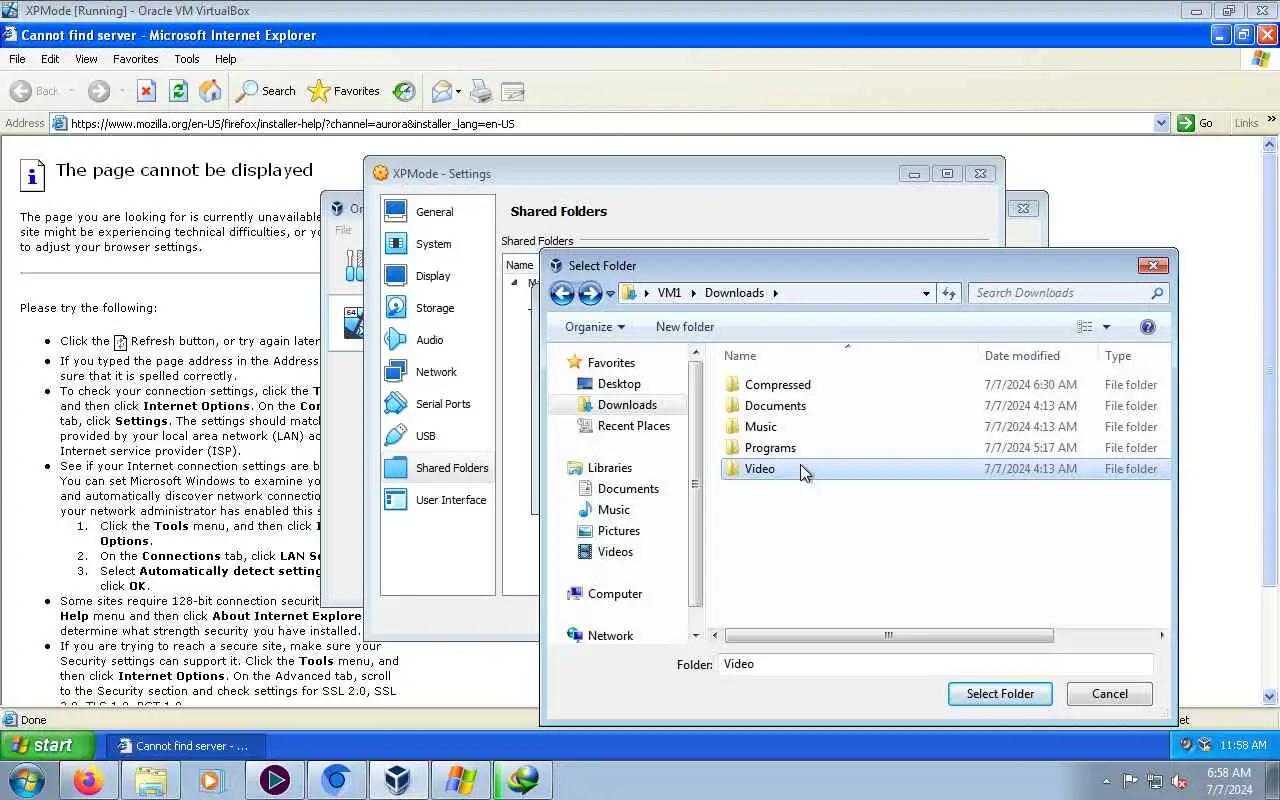Select Computer in navigation pane
This screenshot has height=800, width=1280.
pyautogui.click(x=615, y=594)
